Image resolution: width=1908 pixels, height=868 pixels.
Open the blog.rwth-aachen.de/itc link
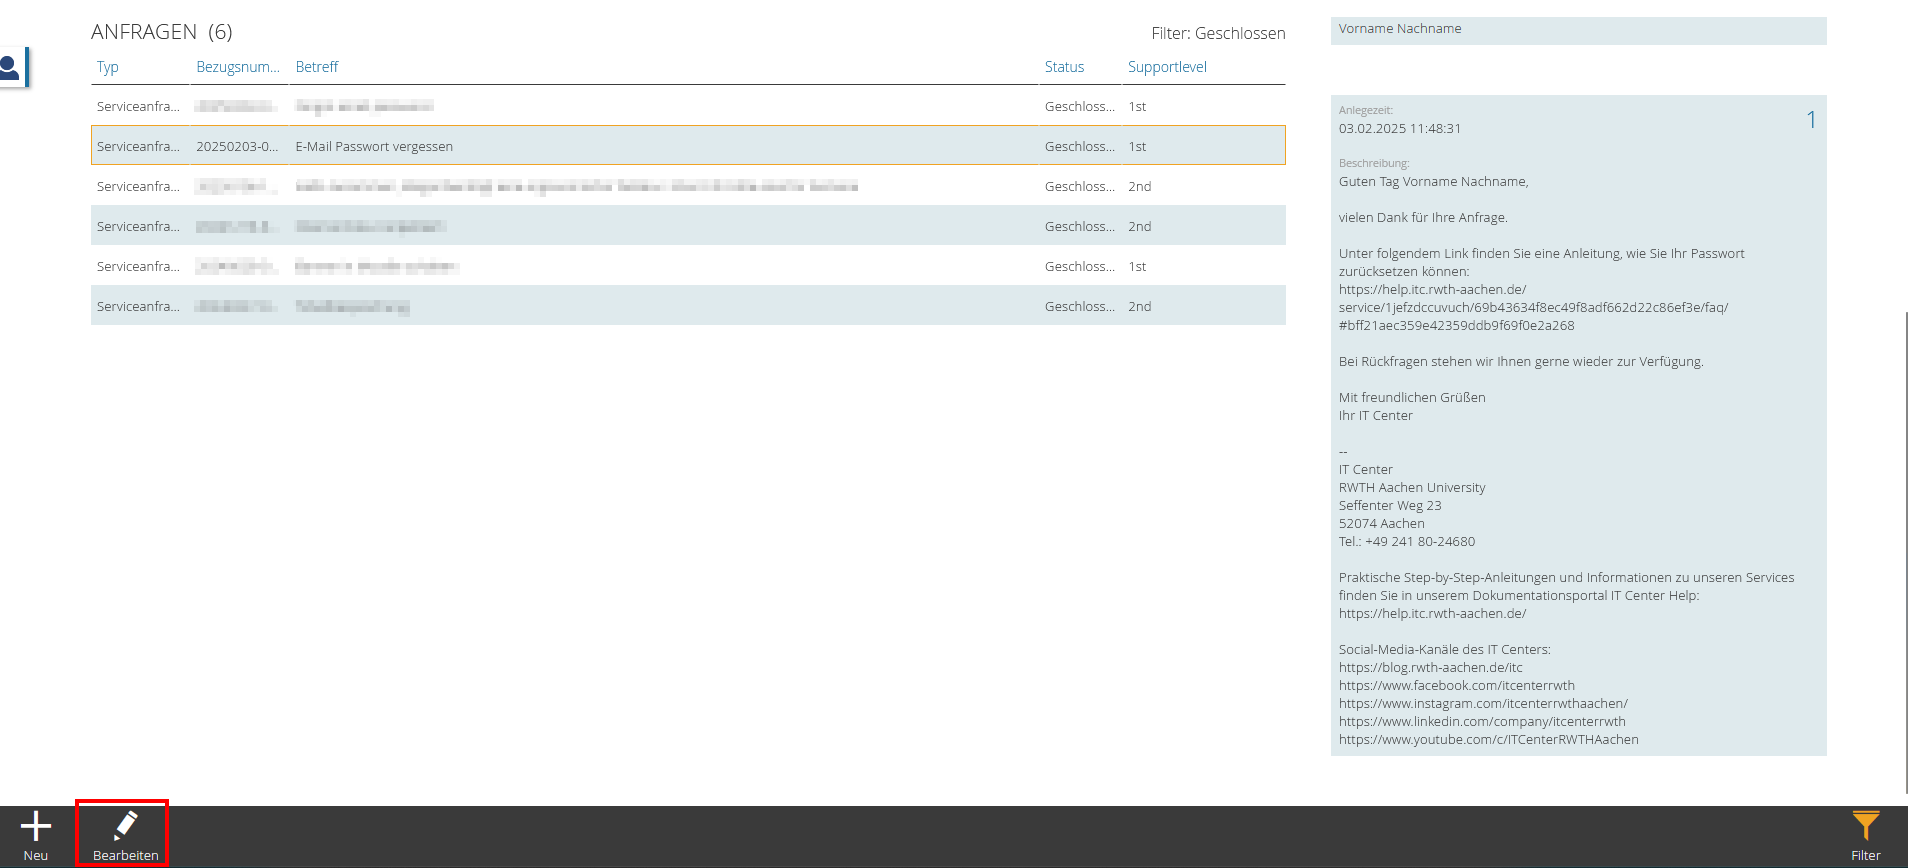[1430, 667]
